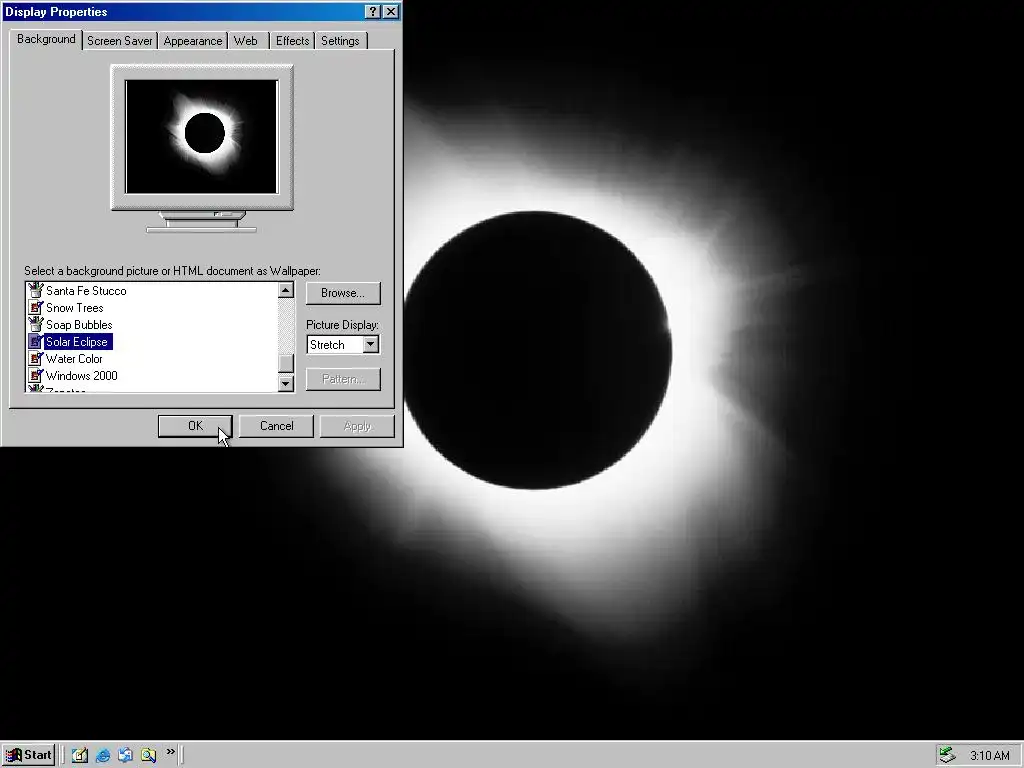Screen dimensions: 1024x768
Task: Go to the Effects tab
Action: [x=292, y=40]
